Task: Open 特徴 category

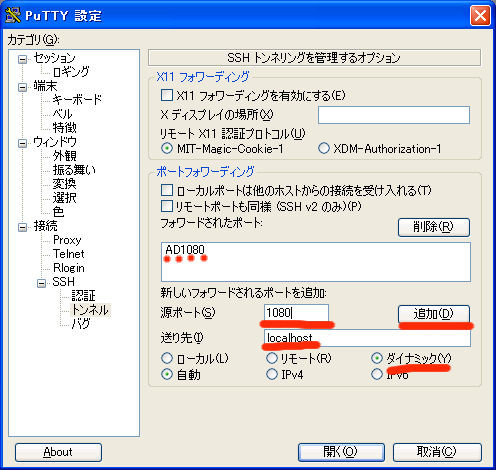Action: click(x=64, y=128)
